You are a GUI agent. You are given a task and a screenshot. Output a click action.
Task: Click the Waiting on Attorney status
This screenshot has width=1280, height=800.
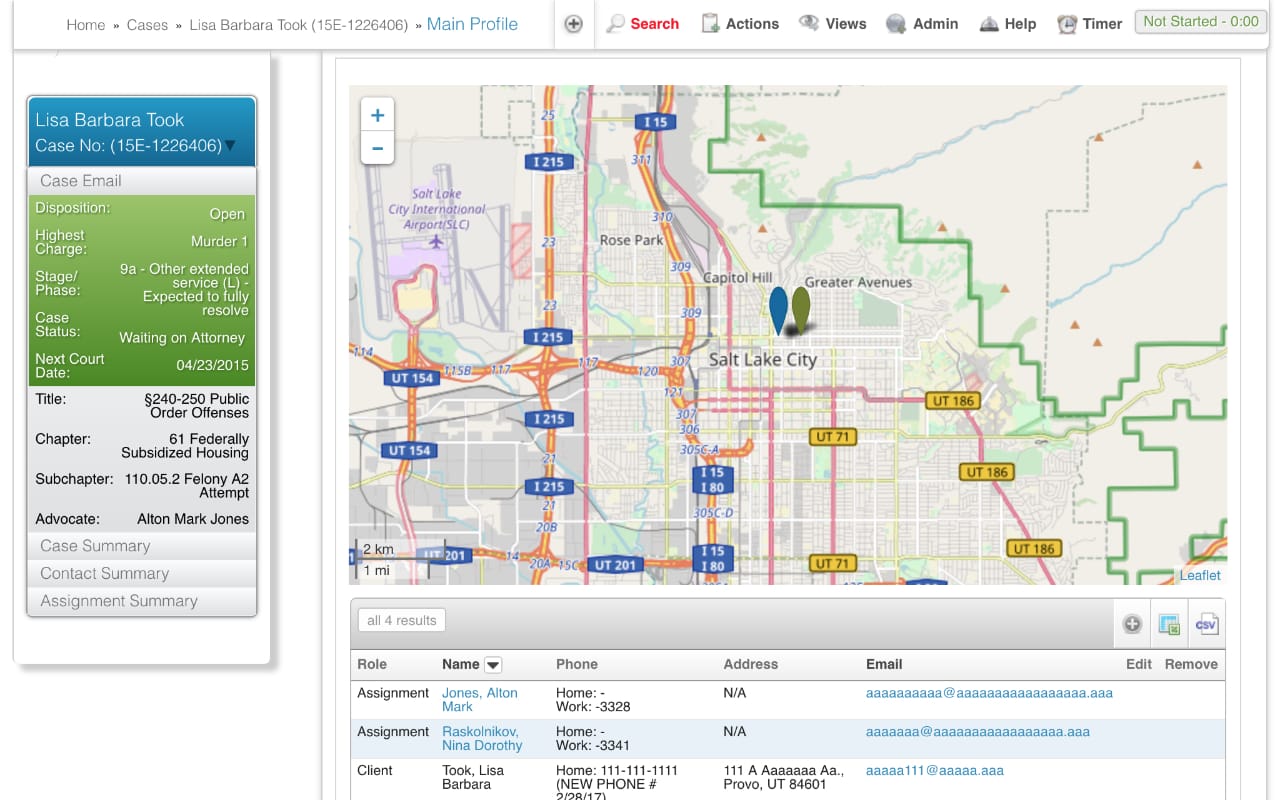coord(182,338)
